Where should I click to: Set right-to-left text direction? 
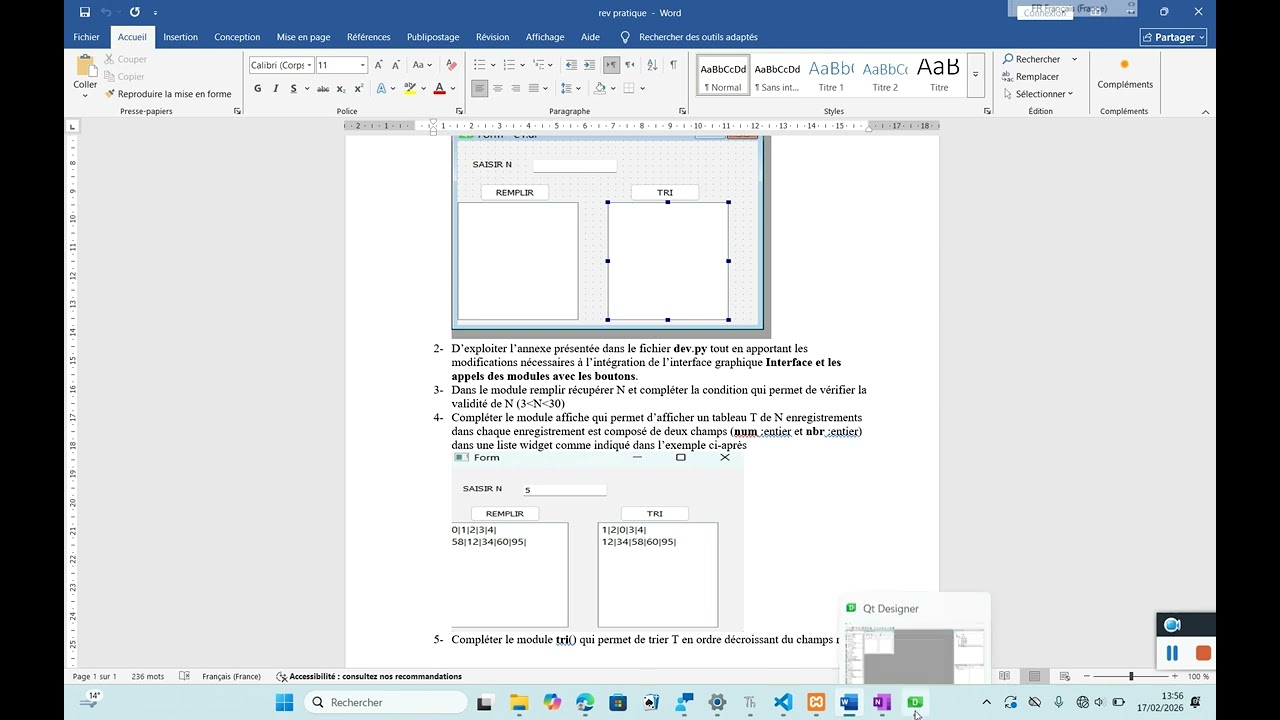coord(629,65)
